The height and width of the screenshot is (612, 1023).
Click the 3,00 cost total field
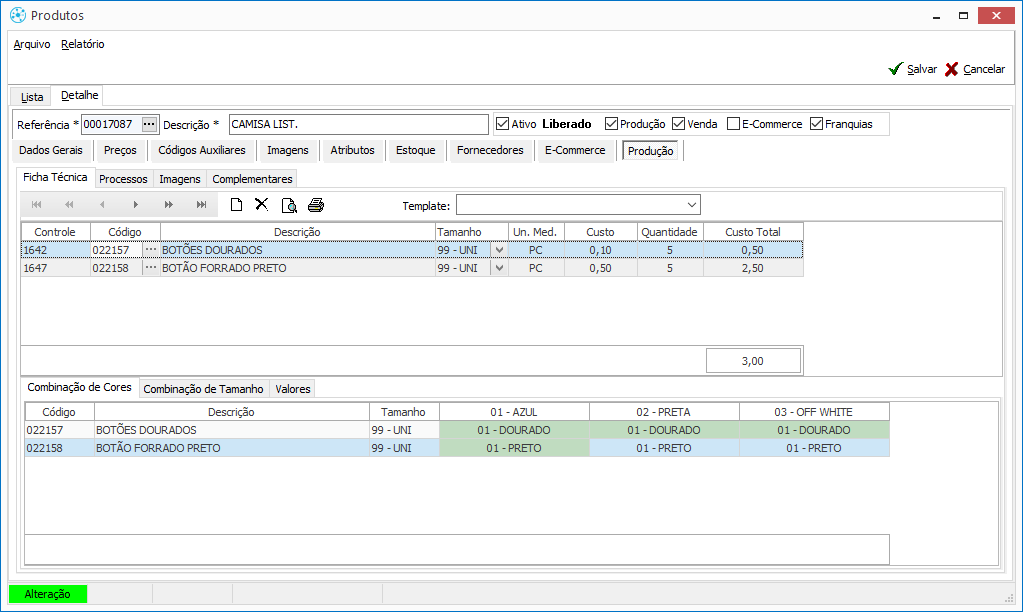coord(753,361)
